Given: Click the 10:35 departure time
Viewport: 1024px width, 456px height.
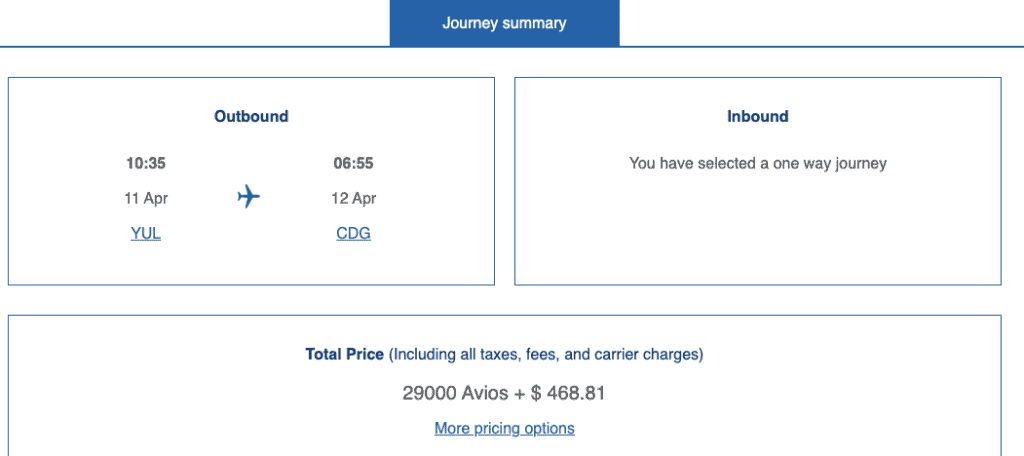Looking at the screenshot, I should tap(146, 163).
